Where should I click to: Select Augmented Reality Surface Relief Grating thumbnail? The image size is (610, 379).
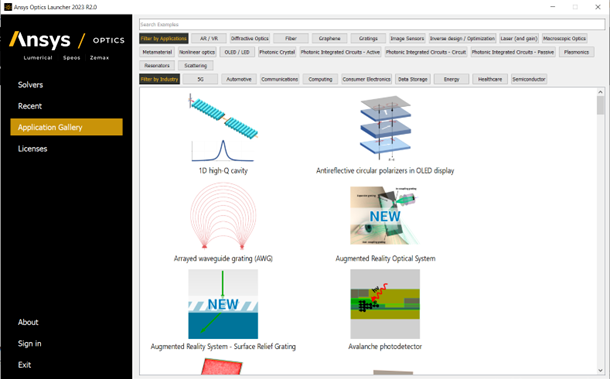223,304
